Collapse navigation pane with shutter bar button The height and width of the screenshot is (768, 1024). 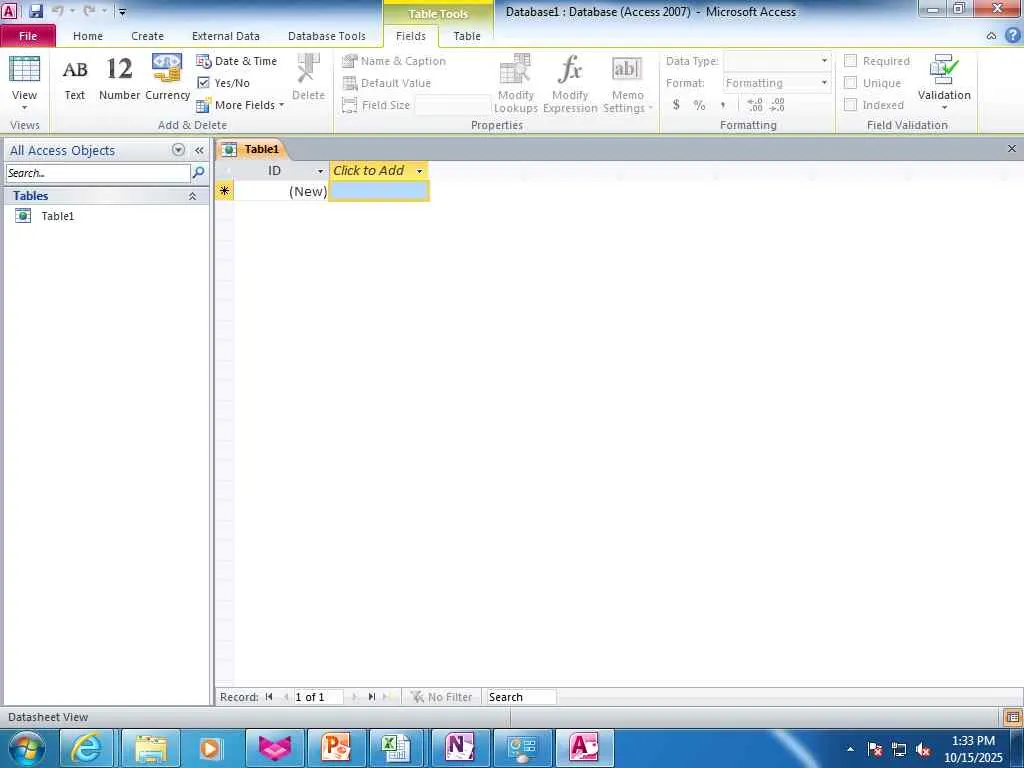tap(199, 150)
